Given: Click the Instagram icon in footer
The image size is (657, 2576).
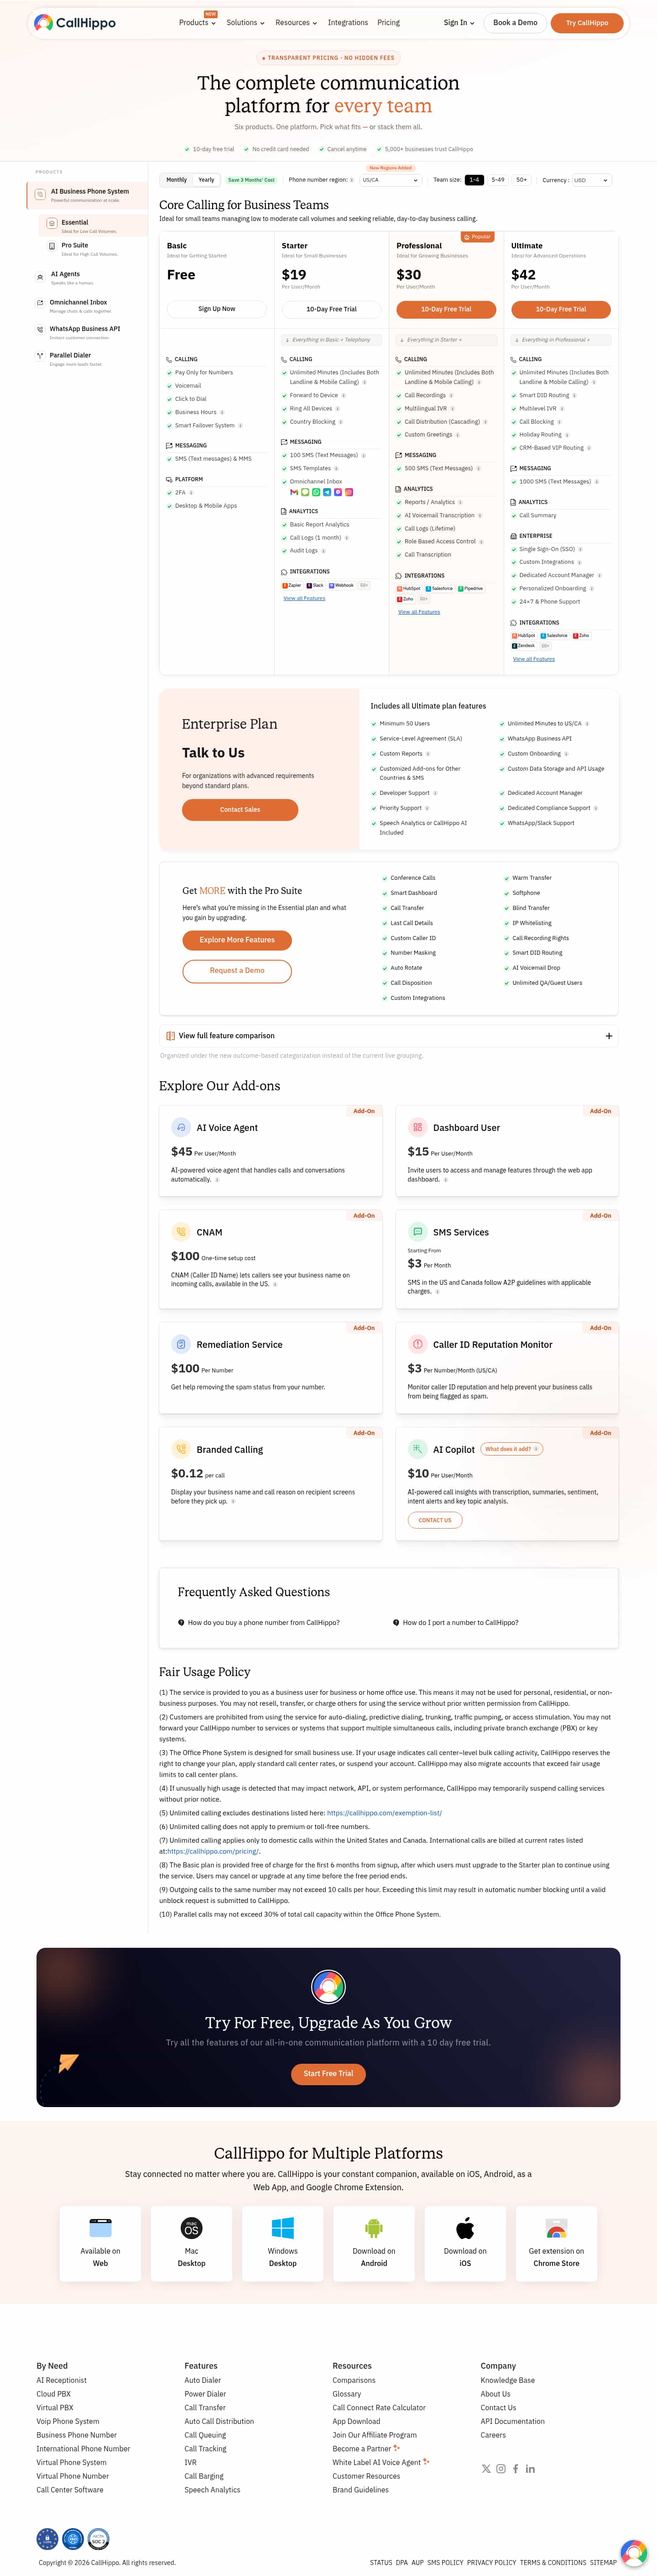Looking at the screenshot, I should coord(501,2468).
